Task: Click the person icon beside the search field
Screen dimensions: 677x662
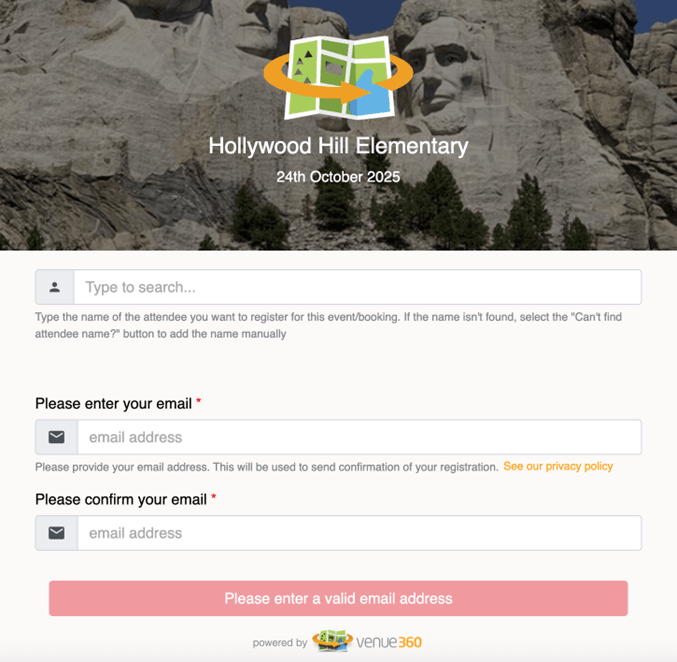Action: click(x=54, y=287)
